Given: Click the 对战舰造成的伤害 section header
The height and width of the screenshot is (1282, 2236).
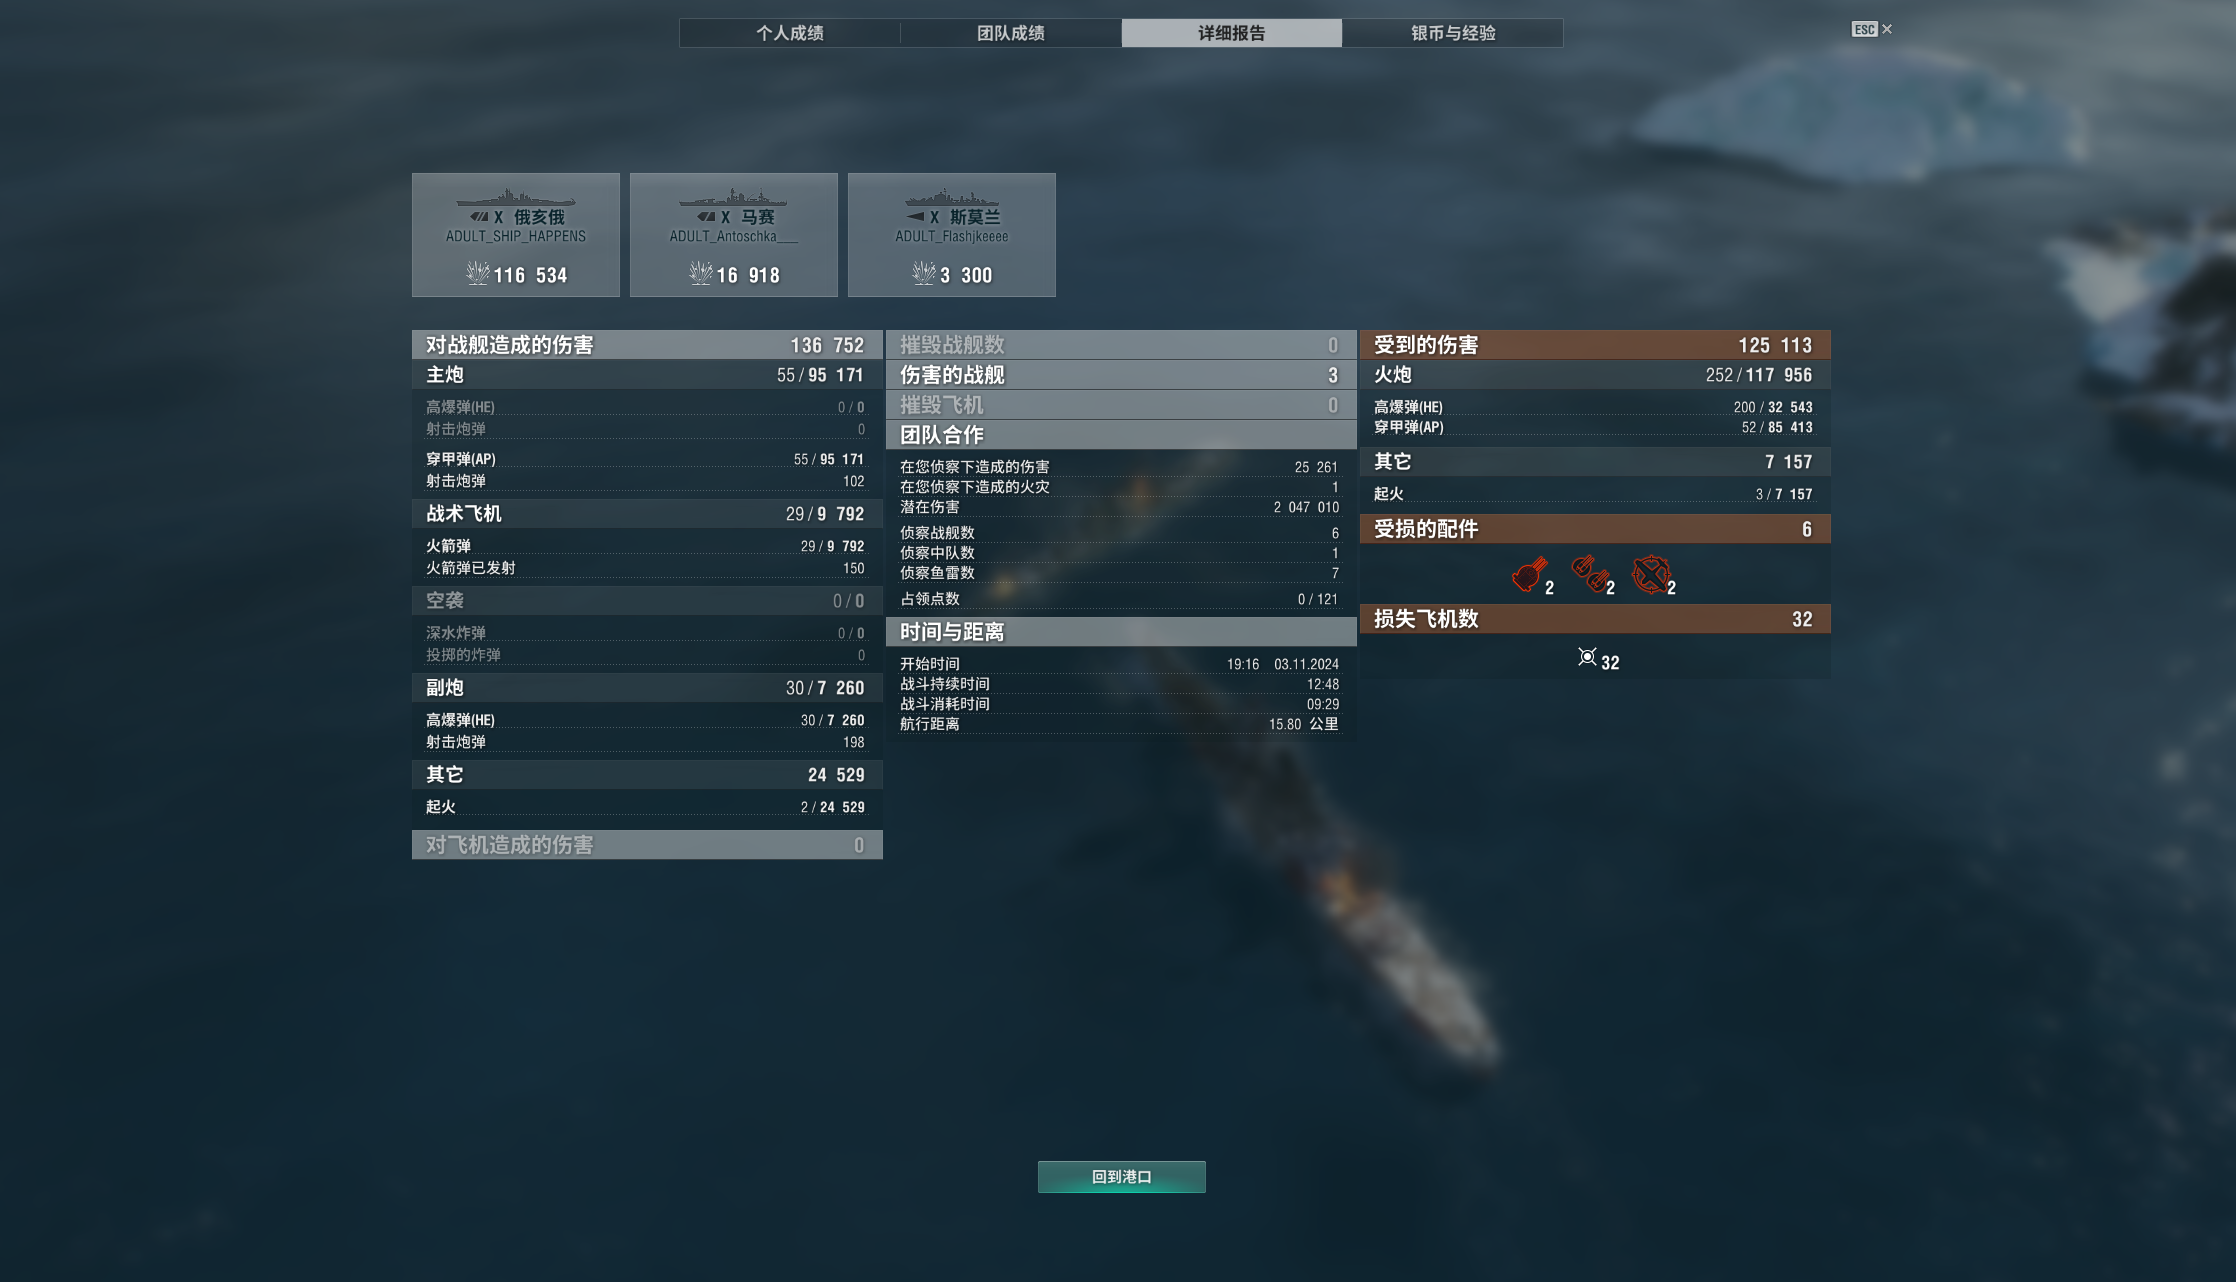Looking at the screenshot, I should (x=647, y=345).
